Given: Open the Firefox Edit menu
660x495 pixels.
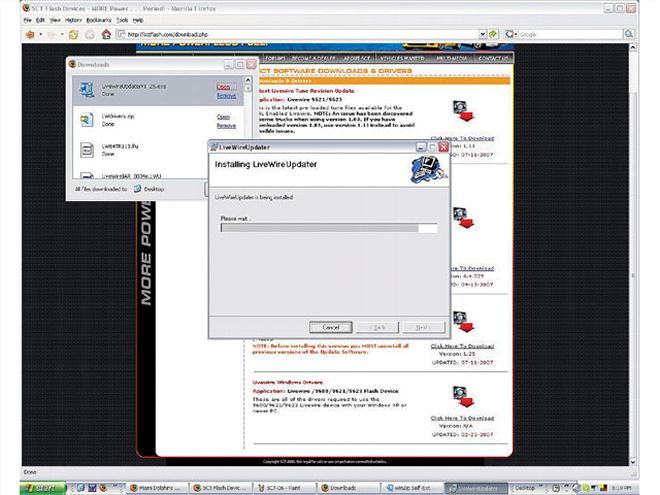Looking at the screenshot, I should click(x=40, y=20).
